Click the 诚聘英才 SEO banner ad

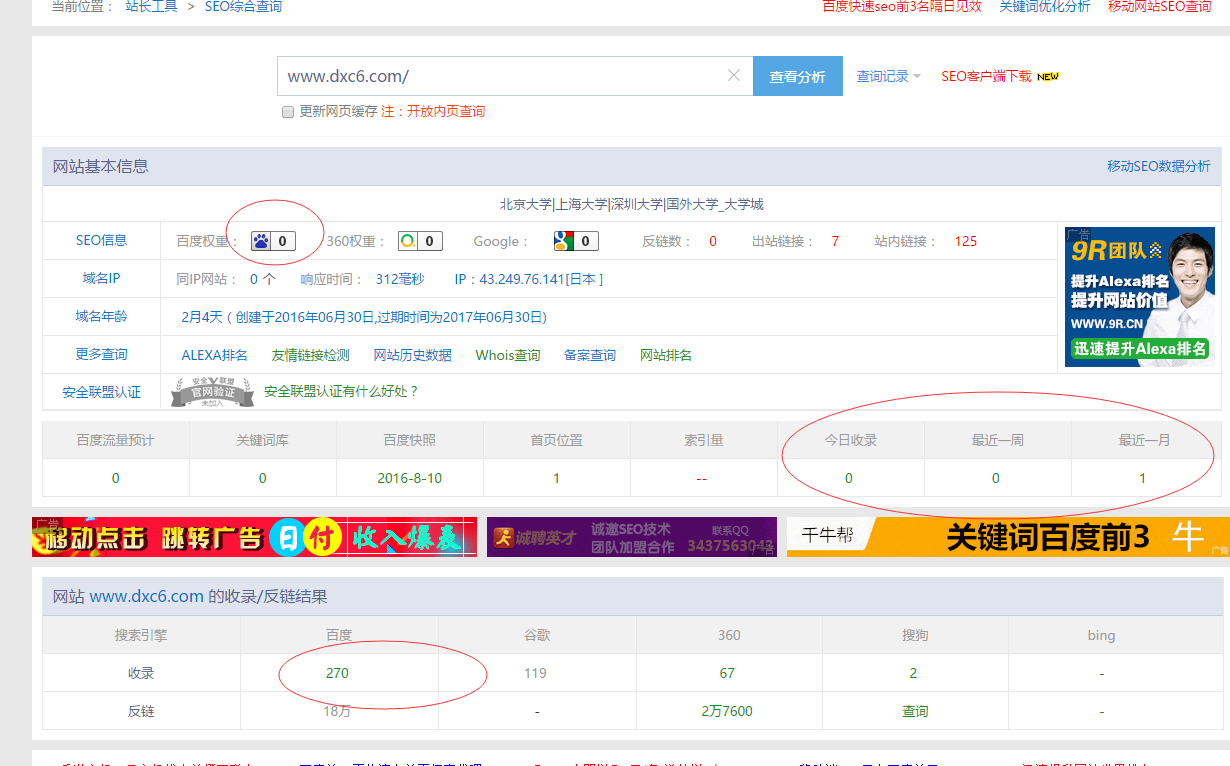coord(631,537)
